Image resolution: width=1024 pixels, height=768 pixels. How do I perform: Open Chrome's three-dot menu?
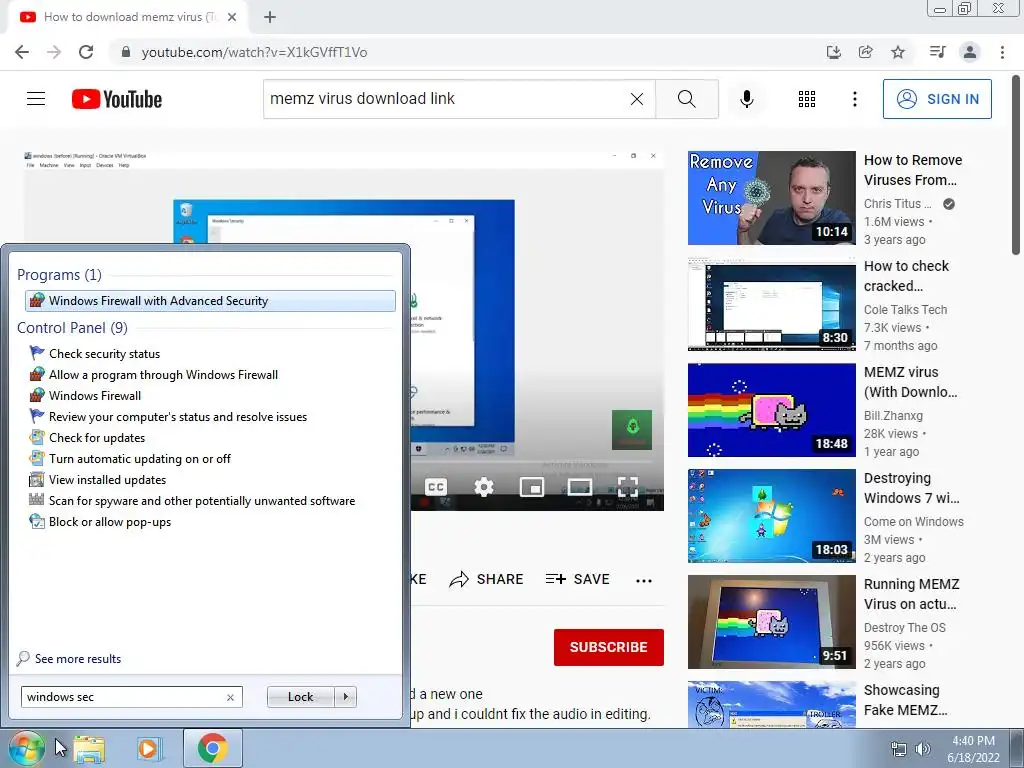click(1002, 52)
